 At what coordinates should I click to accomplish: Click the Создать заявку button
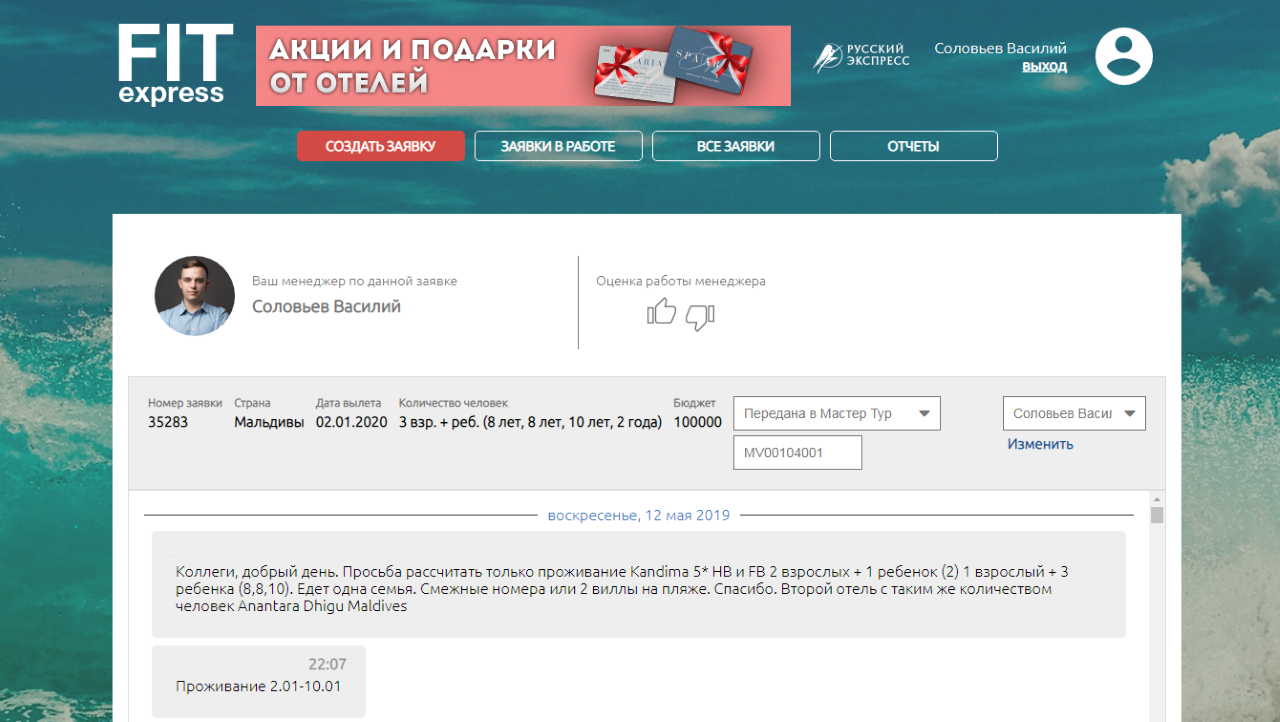click(x=381, y=146)
